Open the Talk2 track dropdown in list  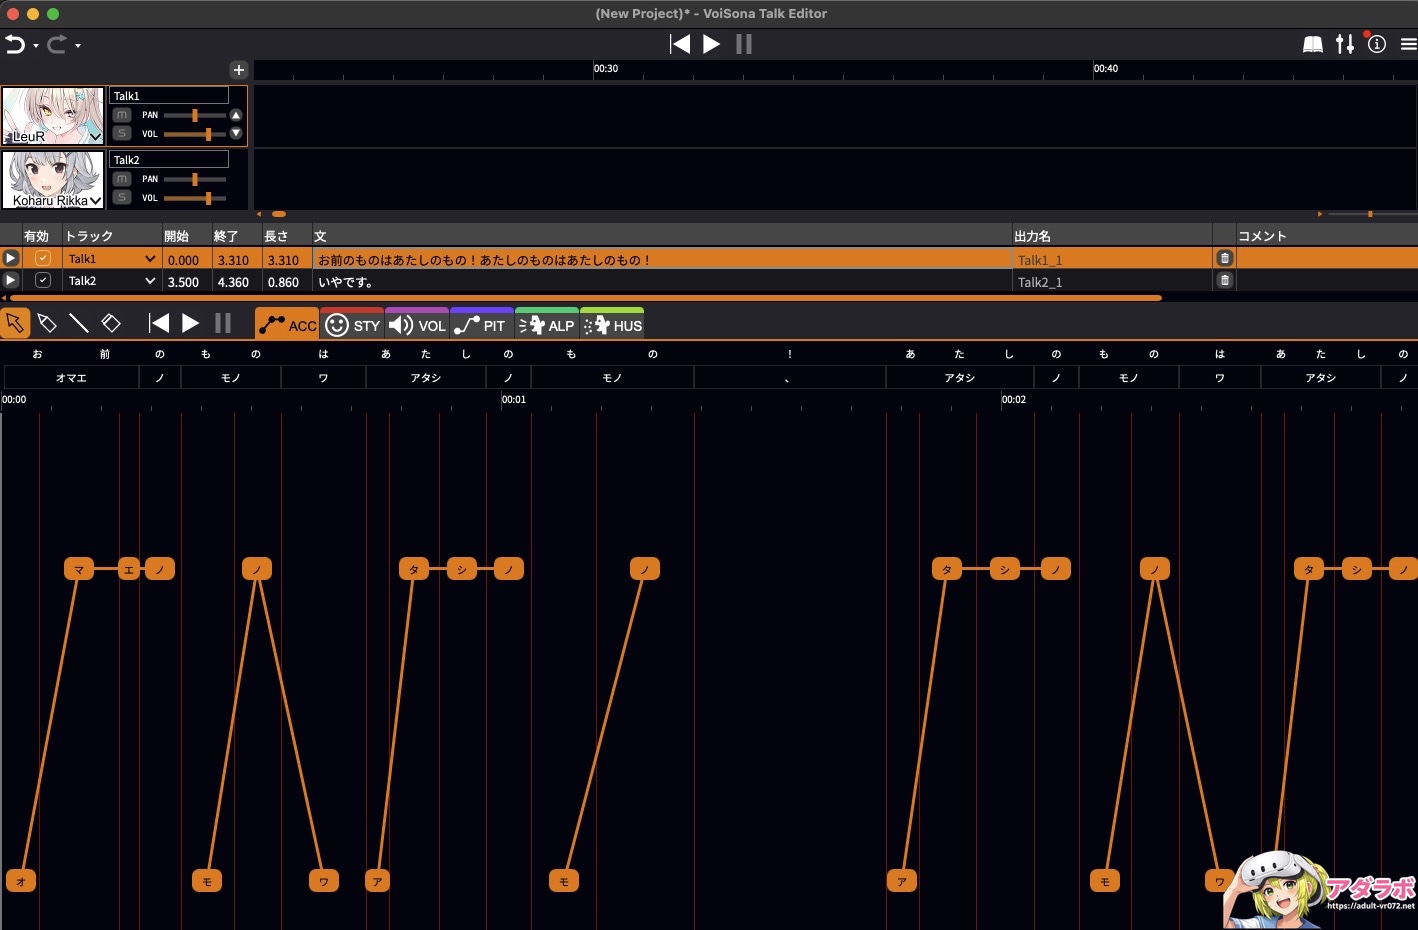150,281
